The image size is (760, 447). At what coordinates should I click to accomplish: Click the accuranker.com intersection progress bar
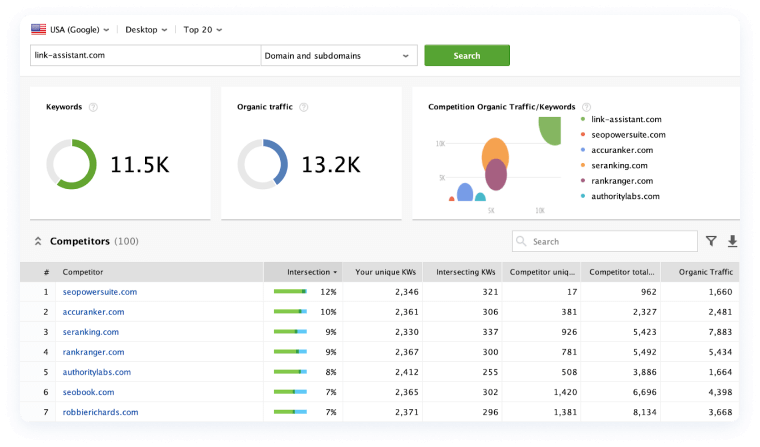coord(290,312)
